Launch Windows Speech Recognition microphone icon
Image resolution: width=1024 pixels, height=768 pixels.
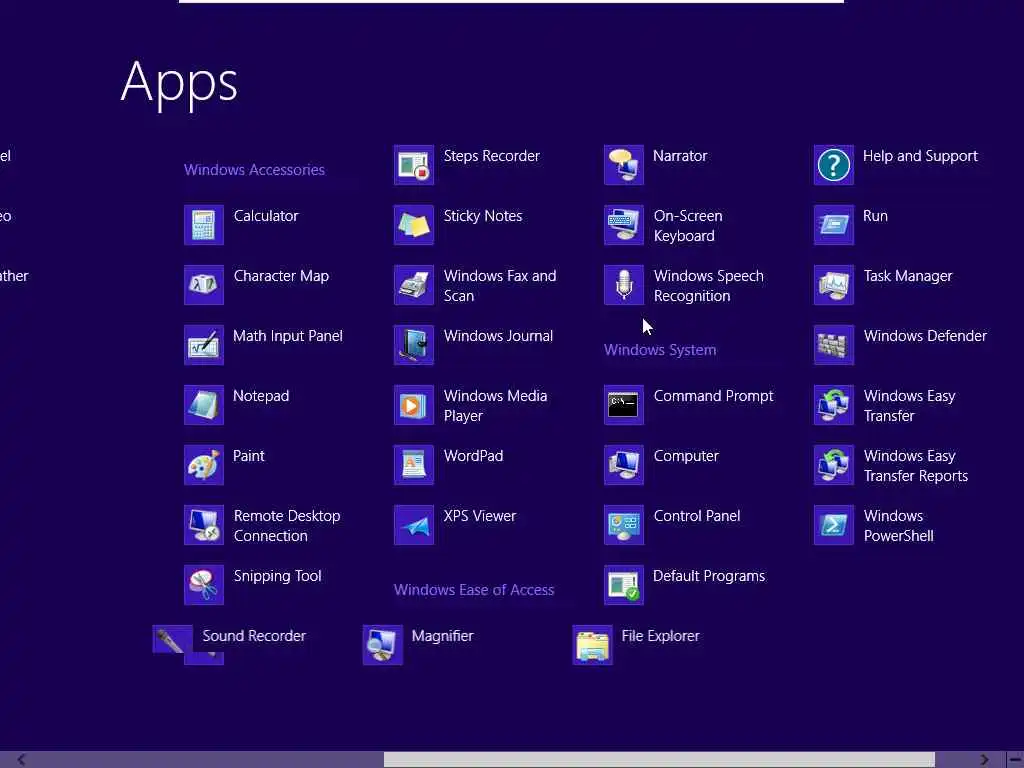click(624, 285)
